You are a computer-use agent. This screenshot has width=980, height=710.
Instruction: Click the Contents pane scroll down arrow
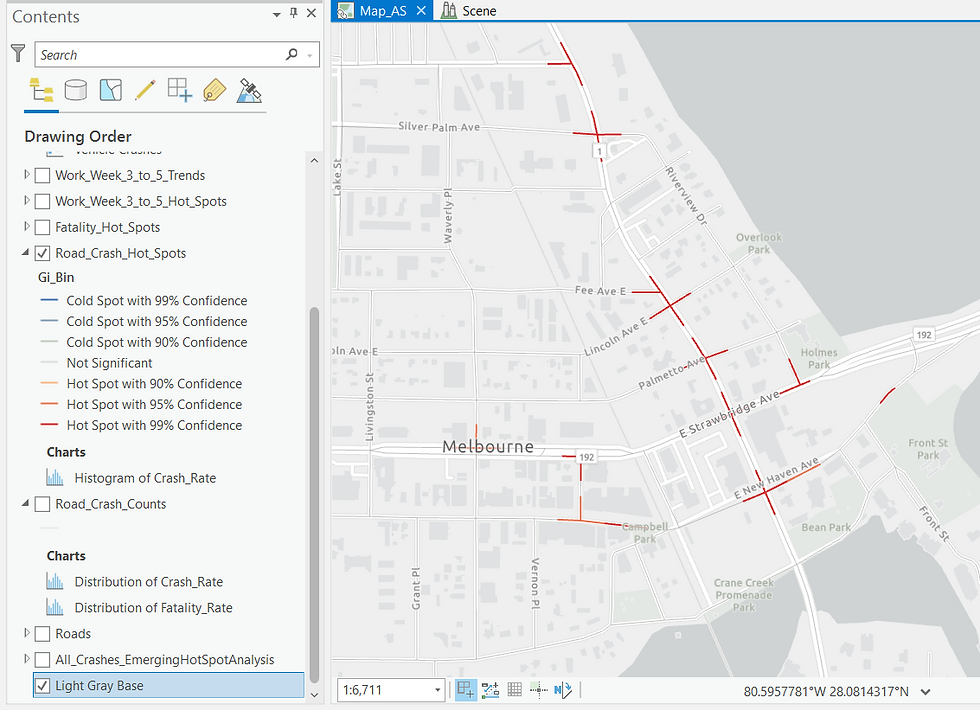pos(314,694)
